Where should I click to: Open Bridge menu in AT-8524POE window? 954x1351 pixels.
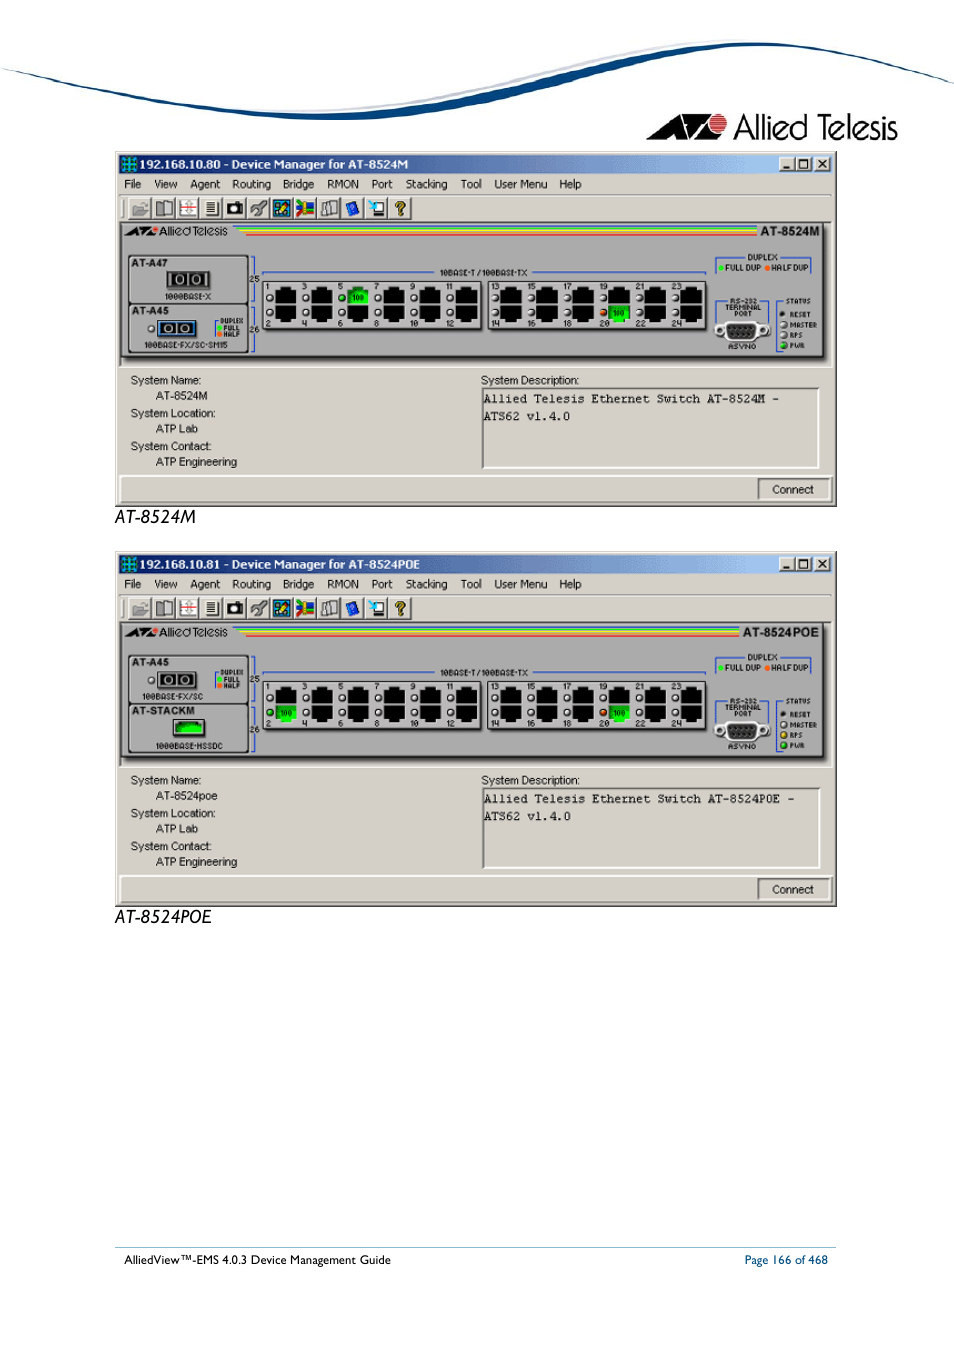pos(298,584)
